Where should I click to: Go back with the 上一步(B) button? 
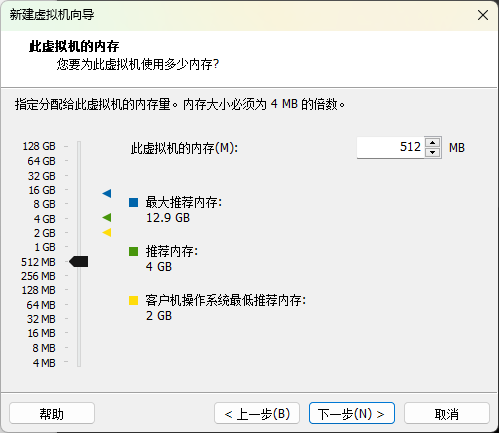coord(257,413)
